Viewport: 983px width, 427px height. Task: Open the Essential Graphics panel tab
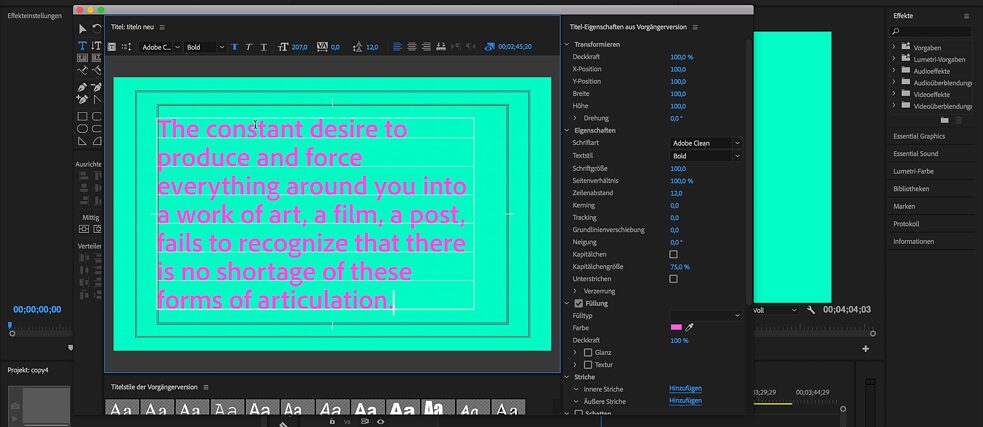(918, 136)
